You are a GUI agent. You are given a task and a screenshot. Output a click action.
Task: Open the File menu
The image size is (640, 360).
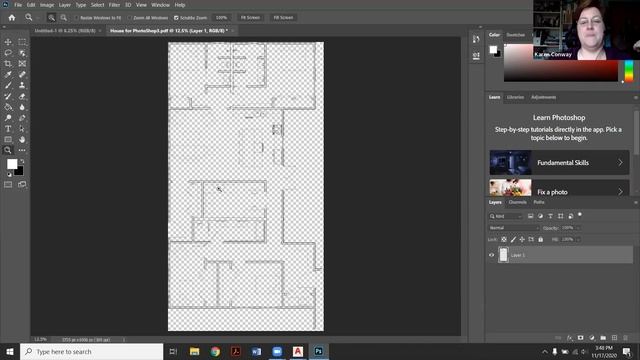point(18,5)
